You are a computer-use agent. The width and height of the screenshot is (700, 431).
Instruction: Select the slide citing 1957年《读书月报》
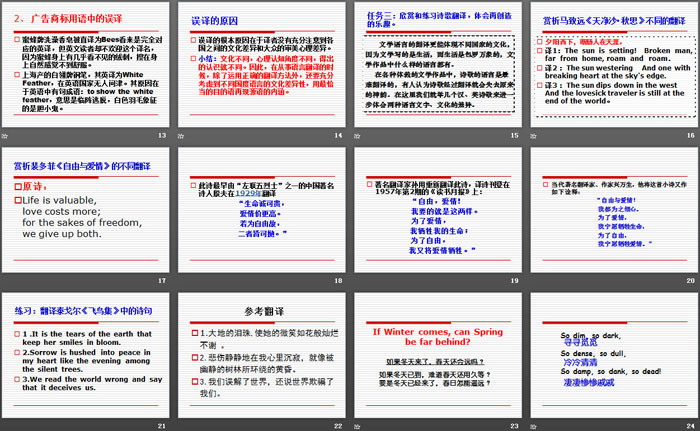tap(438, 210)
